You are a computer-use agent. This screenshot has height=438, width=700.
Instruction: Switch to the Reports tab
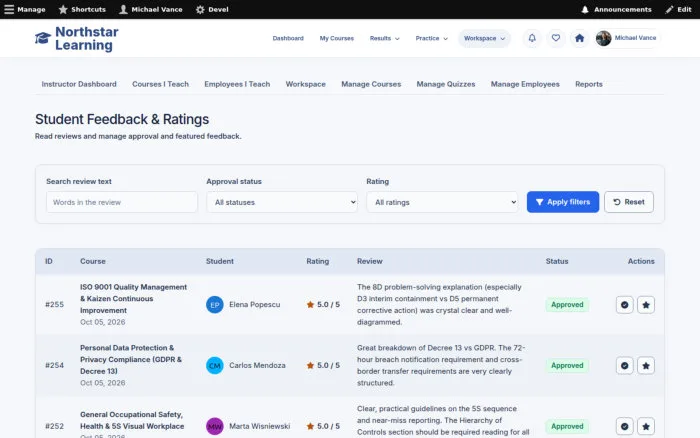(x=588, y=84)
